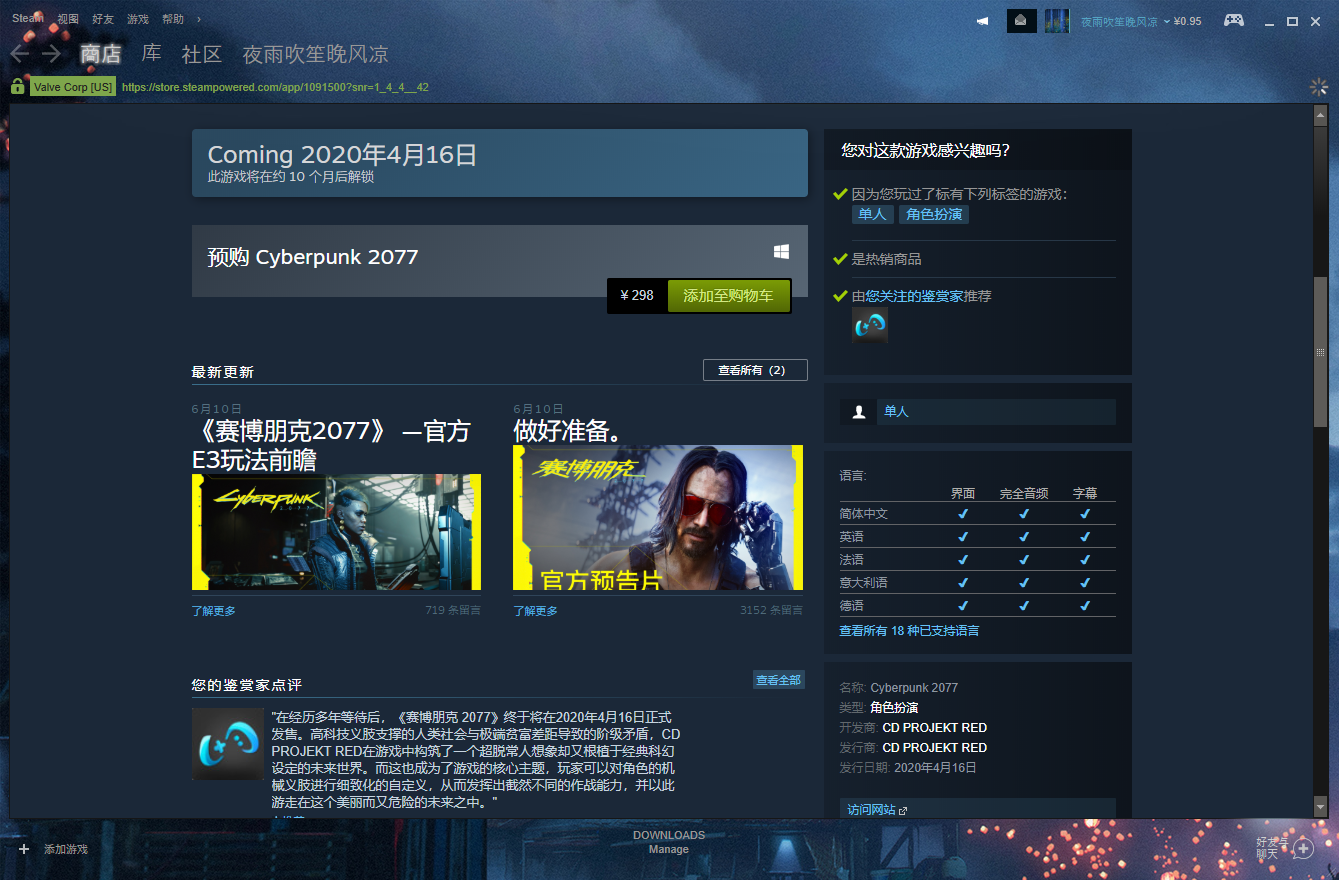Open the 视图 menu
Viewport: 1339px width, 880px height.
tap(68, 19)
